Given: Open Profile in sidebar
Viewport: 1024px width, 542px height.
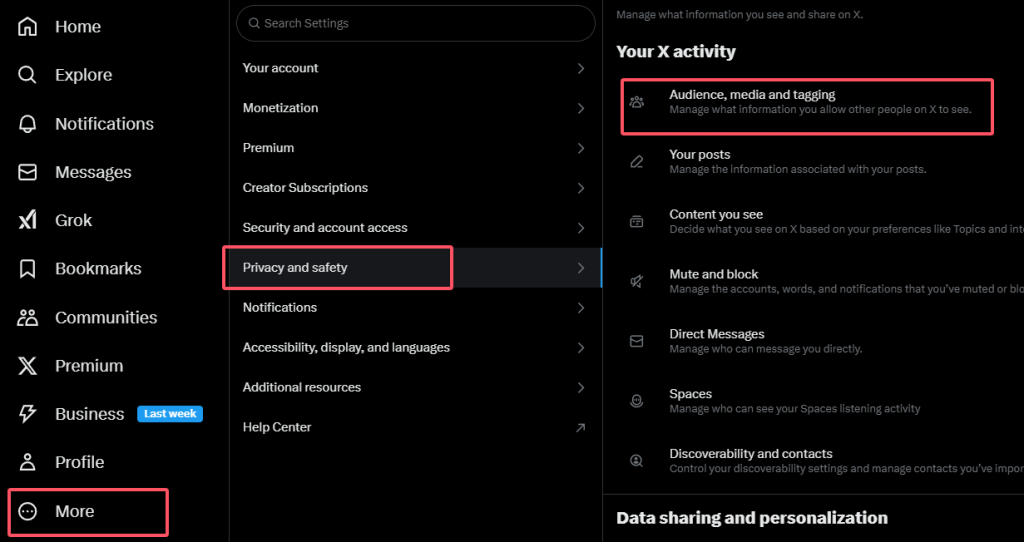Looking at the screenshot, I should [x=80, y=462].
